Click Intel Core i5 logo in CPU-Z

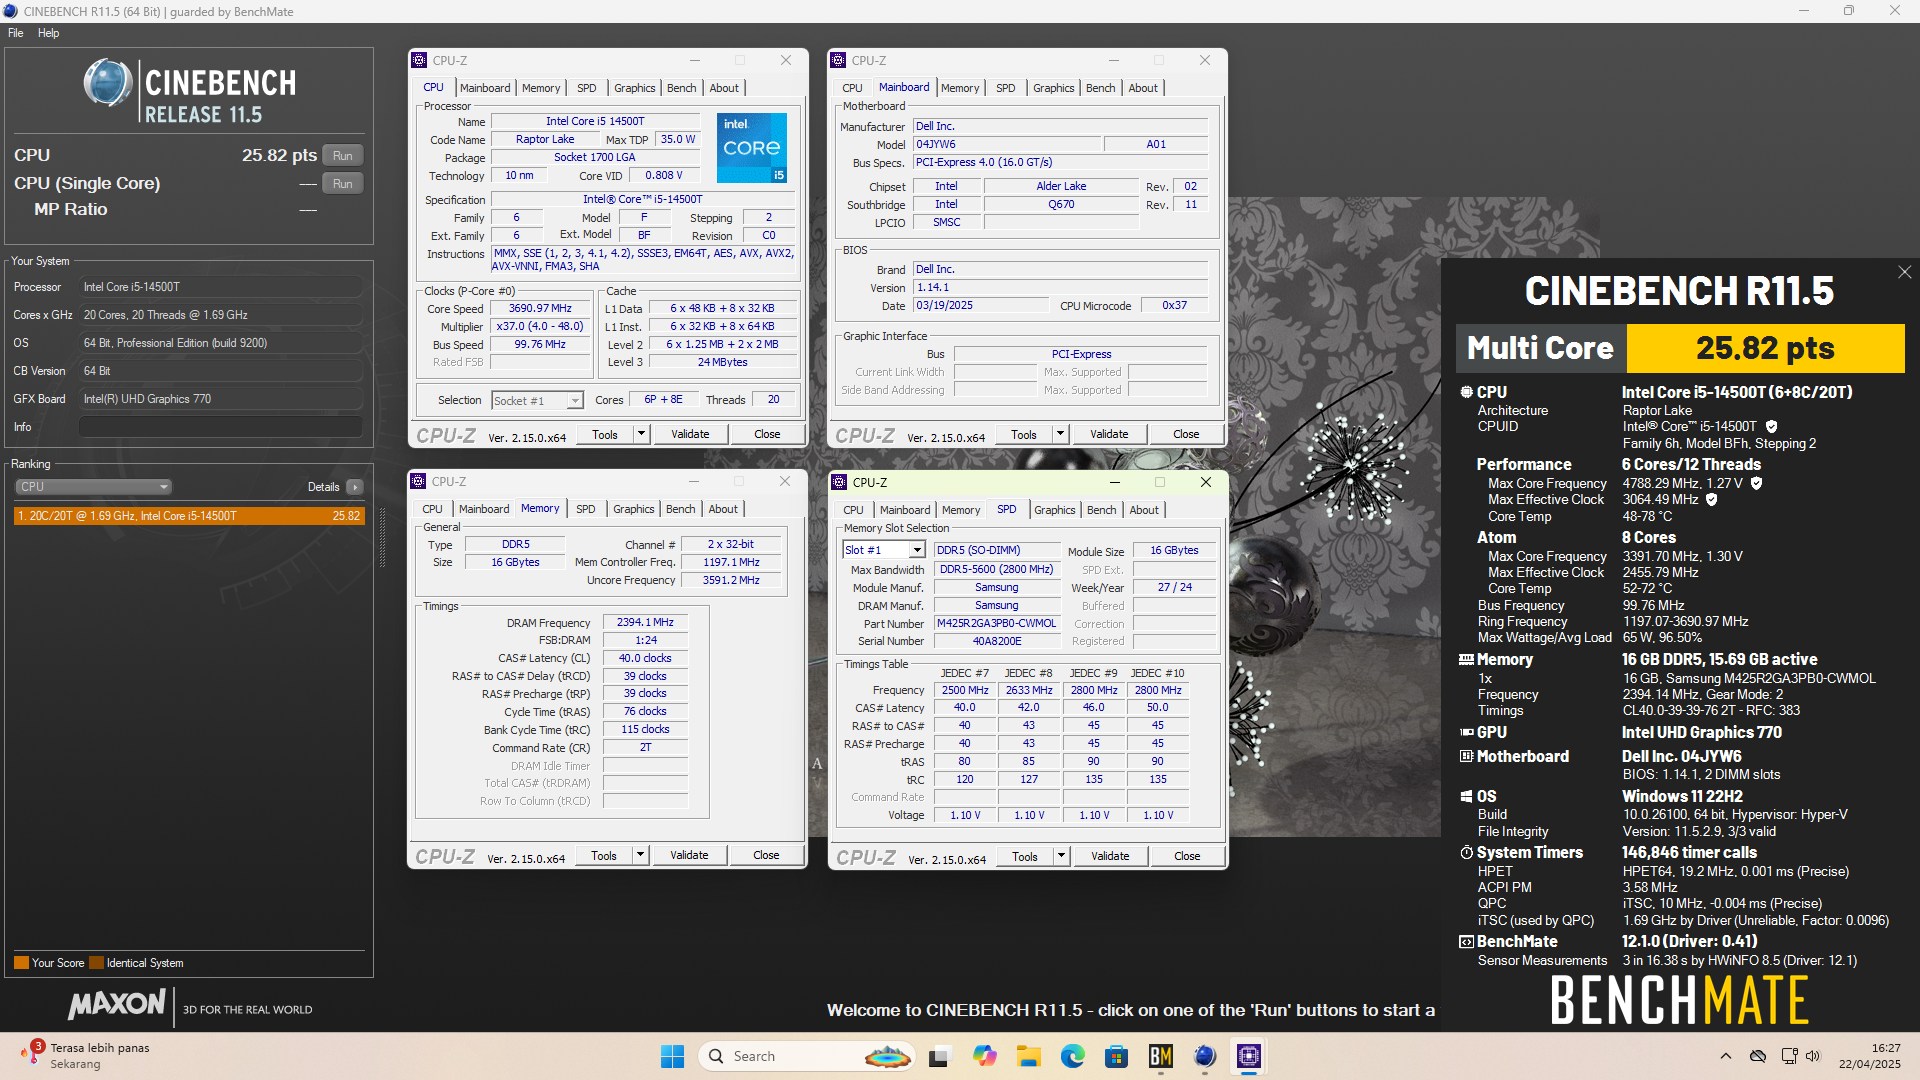[x=752, y=147]
